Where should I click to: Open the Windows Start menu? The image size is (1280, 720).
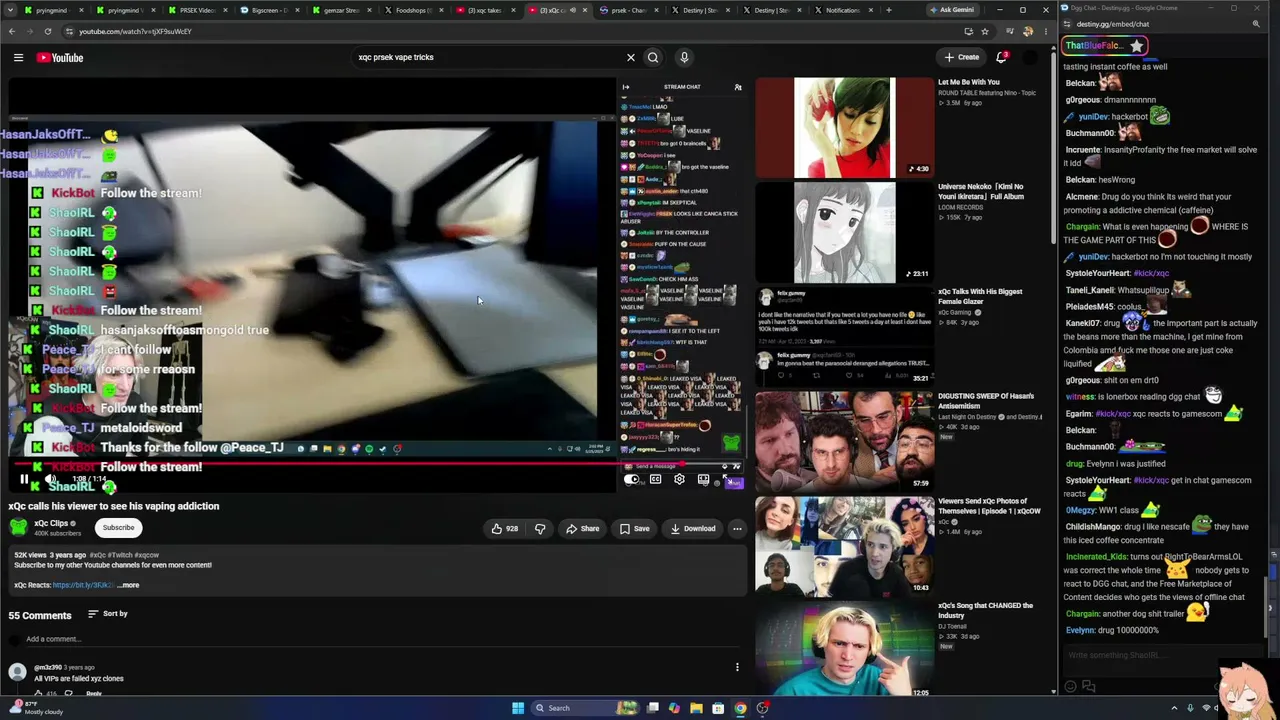[x=518, y=708]
